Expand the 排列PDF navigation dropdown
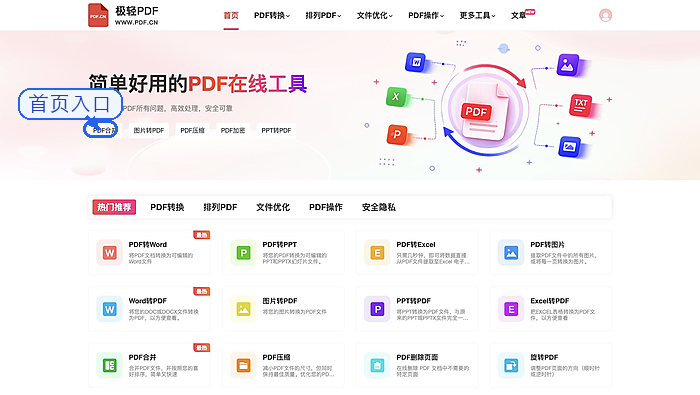 tap(323, 16)
